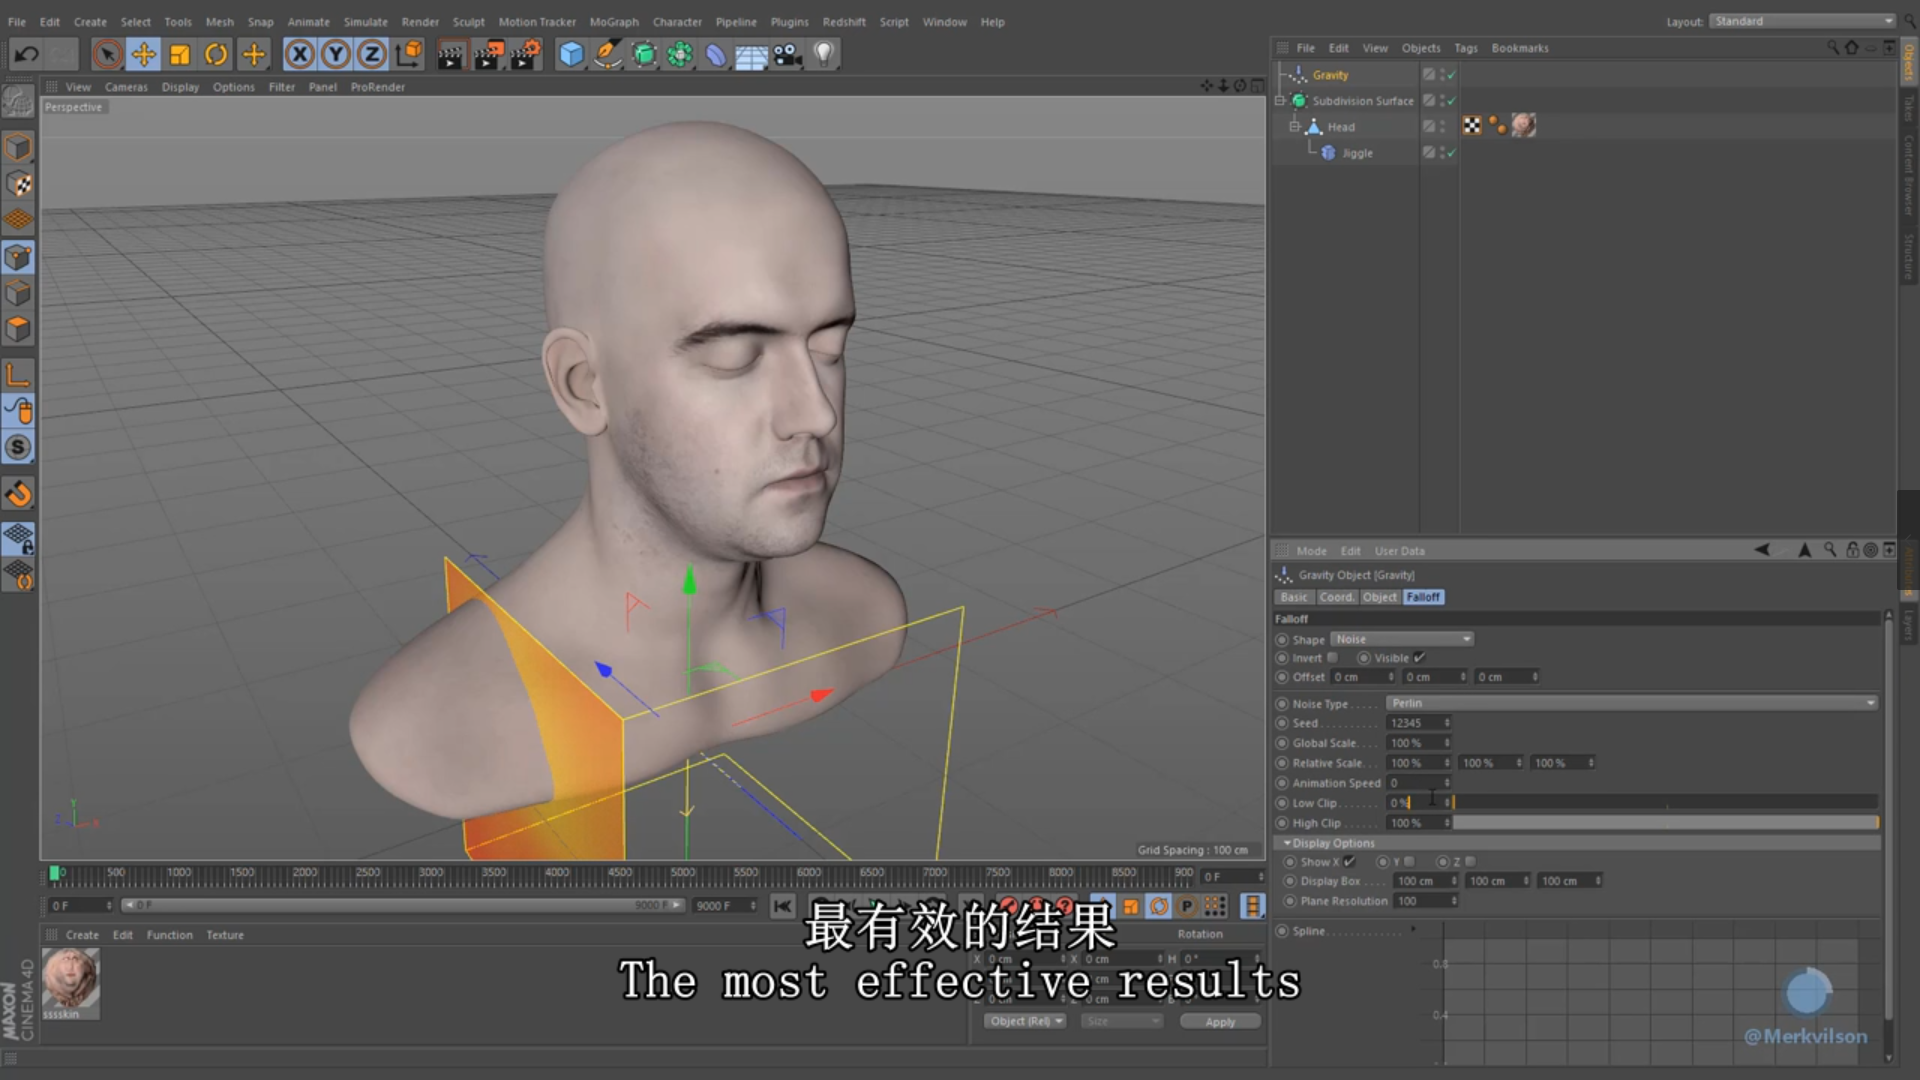This screenshot has height=1080, width=1920.
Task: Open the Noise Type Perlin dropdown
Action: (1632, 703)
